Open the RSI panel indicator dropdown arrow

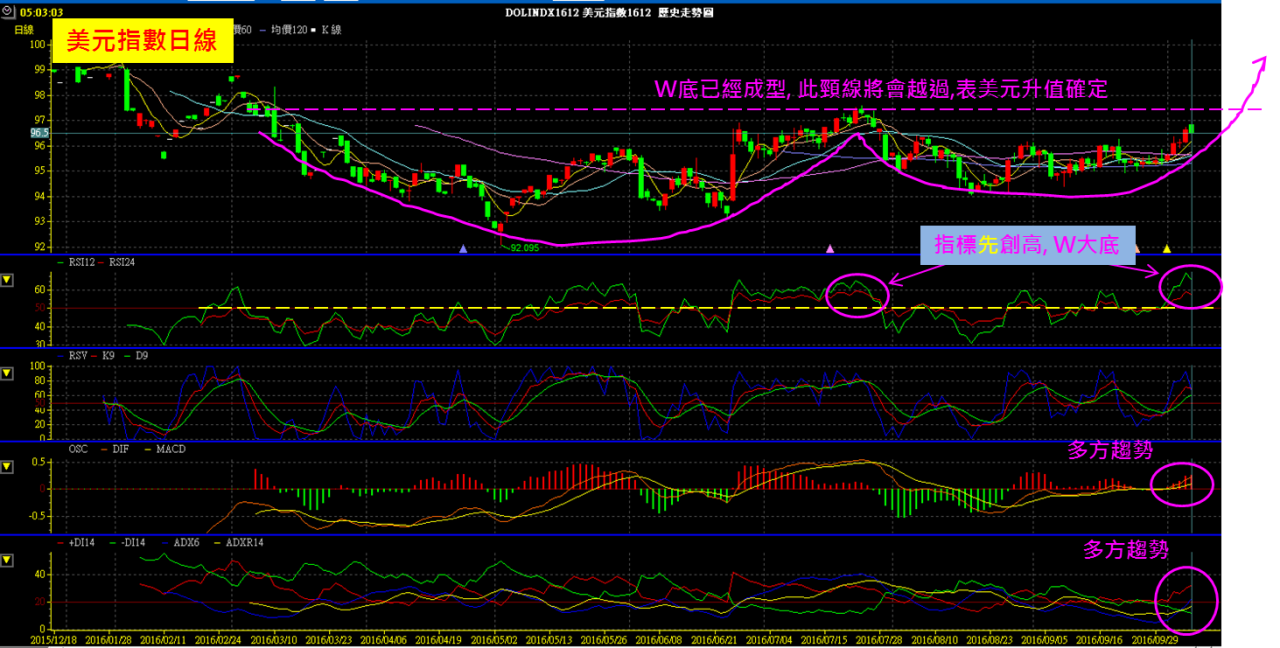click(x=8, y=279)
